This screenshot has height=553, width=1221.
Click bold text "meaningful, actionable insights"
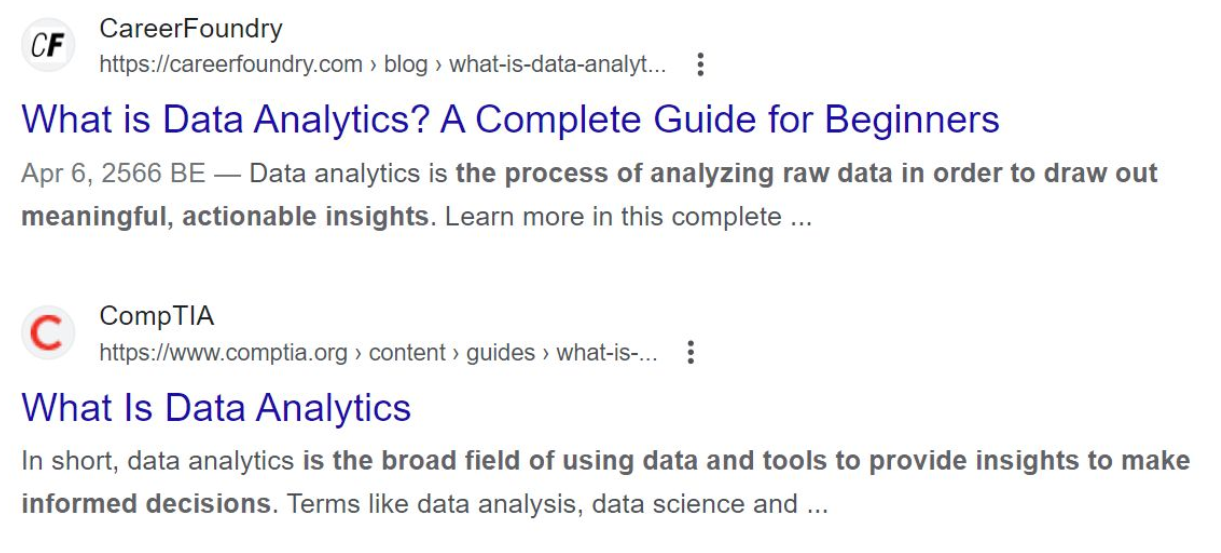(224, 216)
